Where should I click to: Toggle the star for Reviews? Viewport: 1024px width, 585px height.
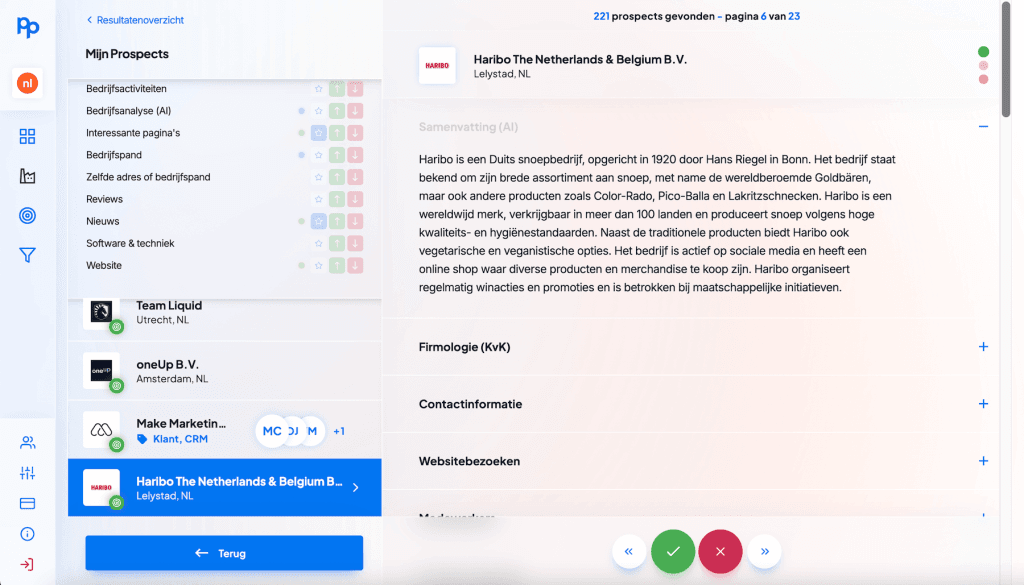click(318, 199)
